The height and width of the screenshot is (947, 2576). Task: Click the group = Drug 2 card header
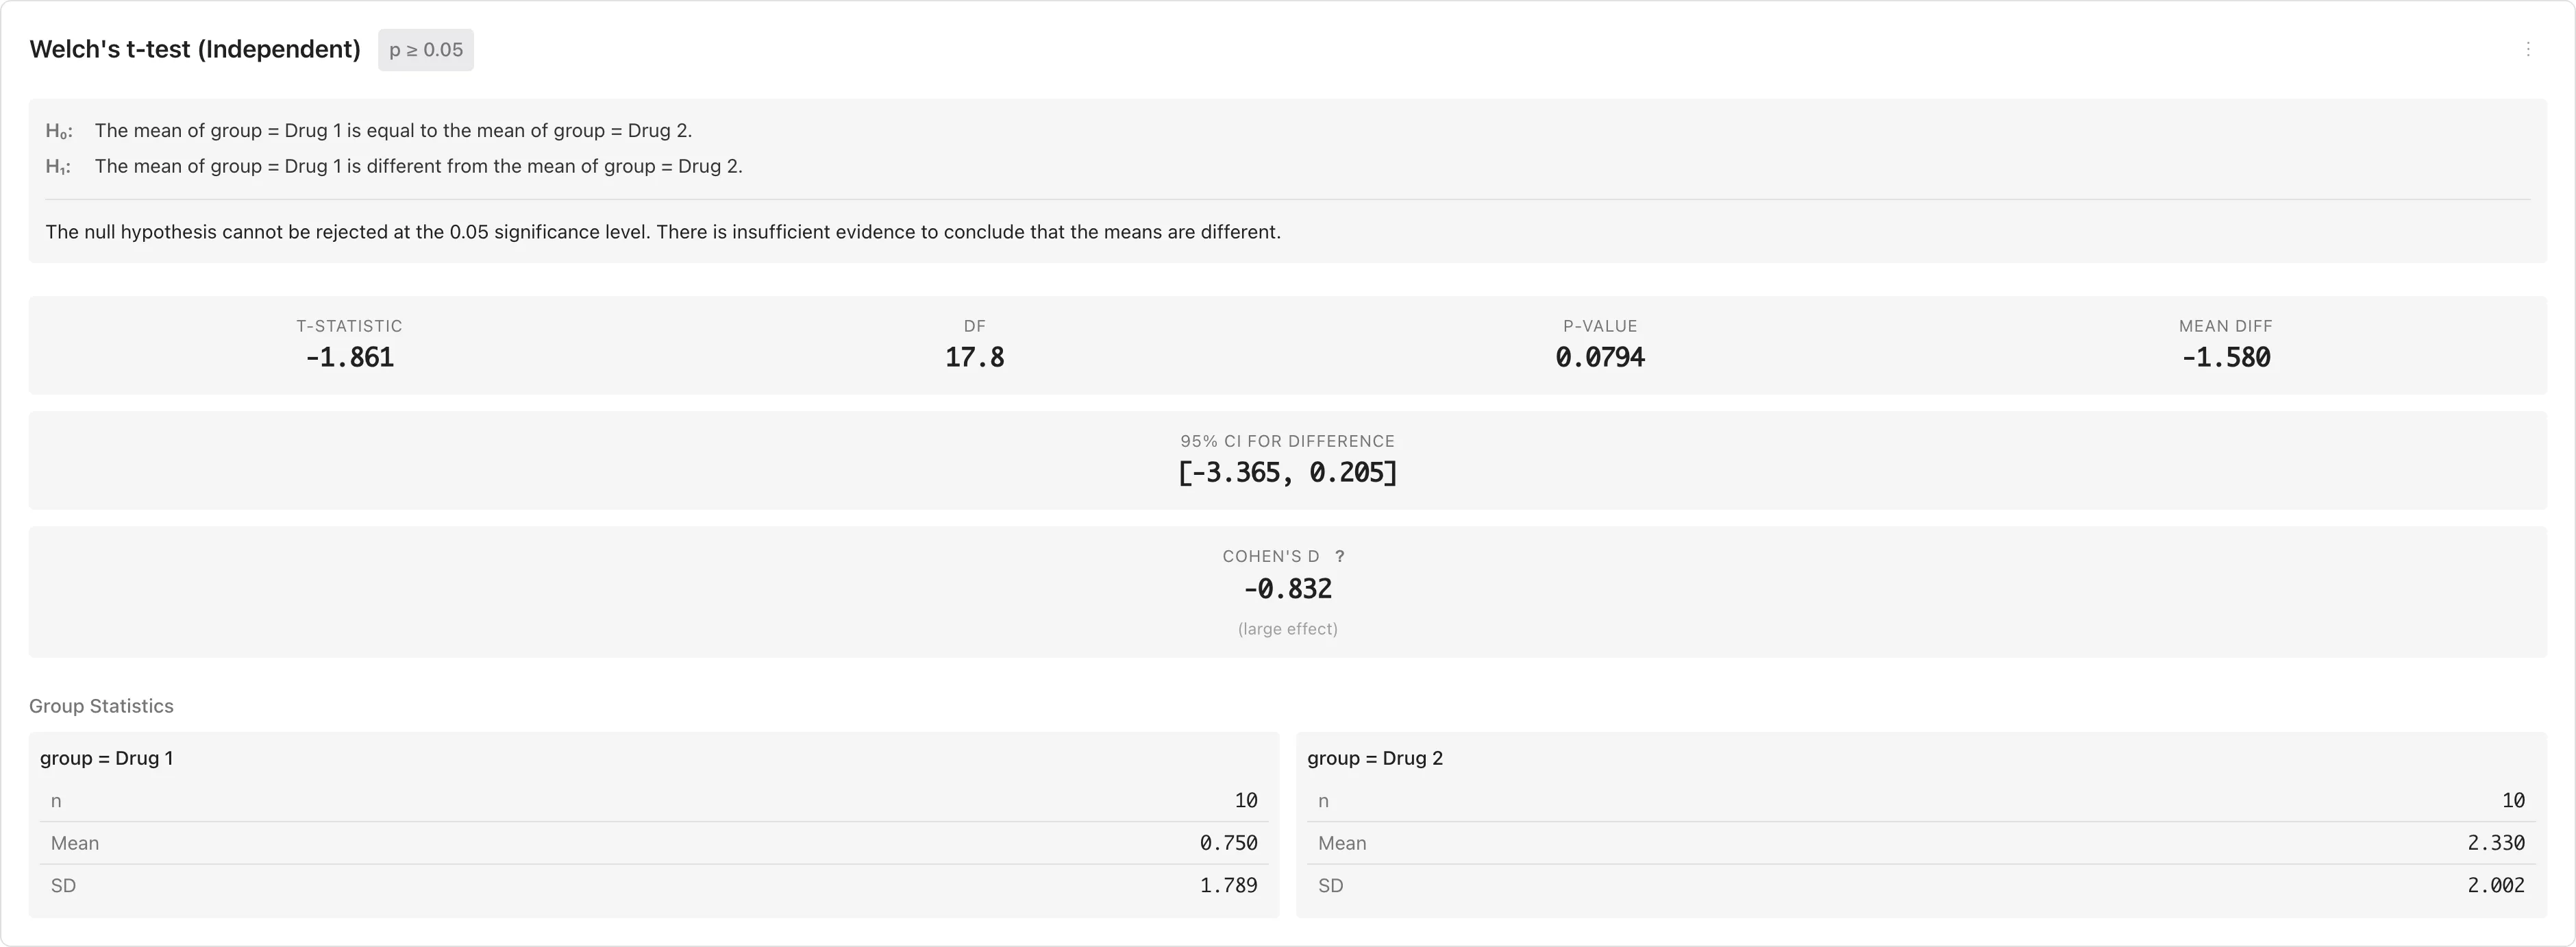1374,758
